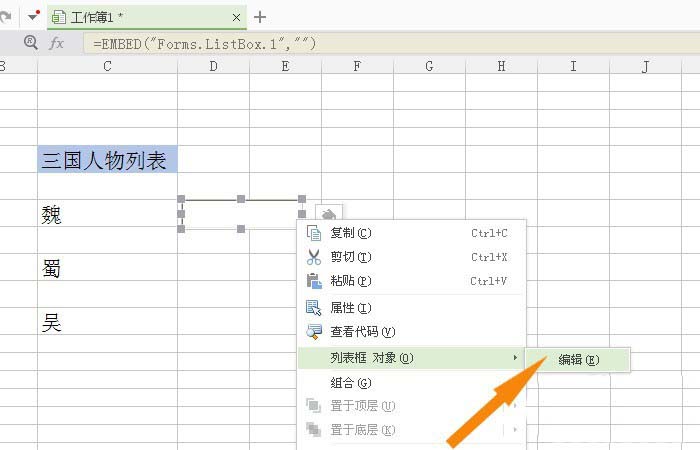The height and width of the screenshot is (450, 700).
Task: Click the View Code (查看代码) icon
Action: [314, 332]
